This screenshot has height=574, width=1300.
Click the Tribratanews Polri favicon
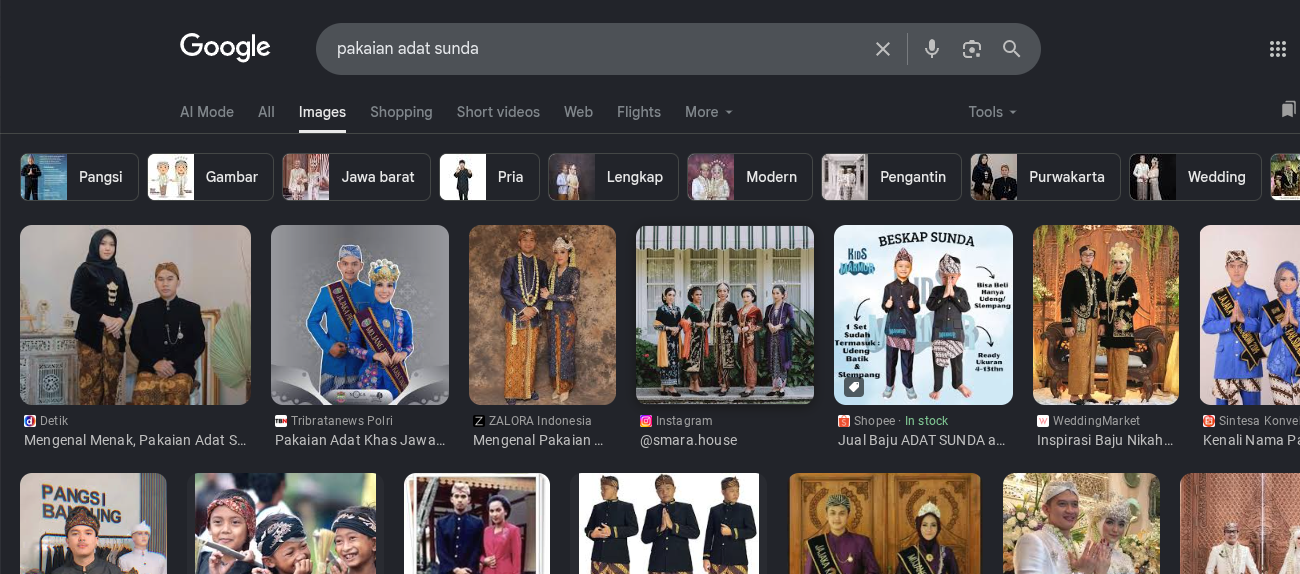(281, 421)
